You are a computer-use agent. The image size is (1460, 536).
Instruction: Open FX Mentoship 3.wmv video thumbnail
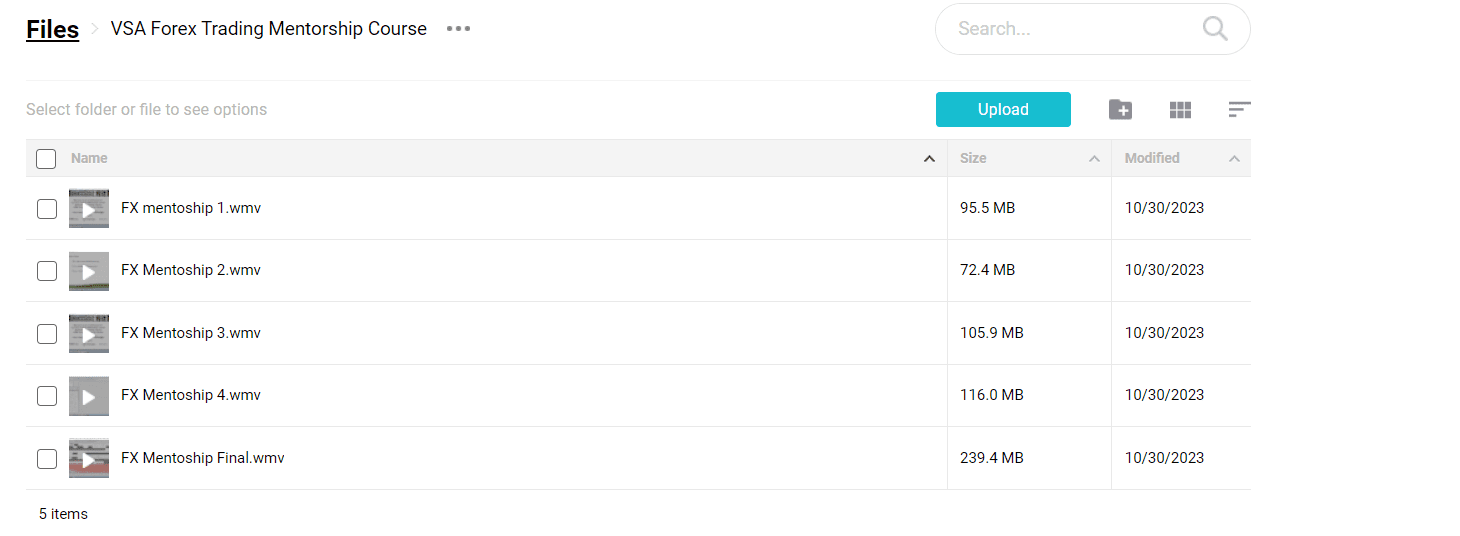(x=89, y=334)
